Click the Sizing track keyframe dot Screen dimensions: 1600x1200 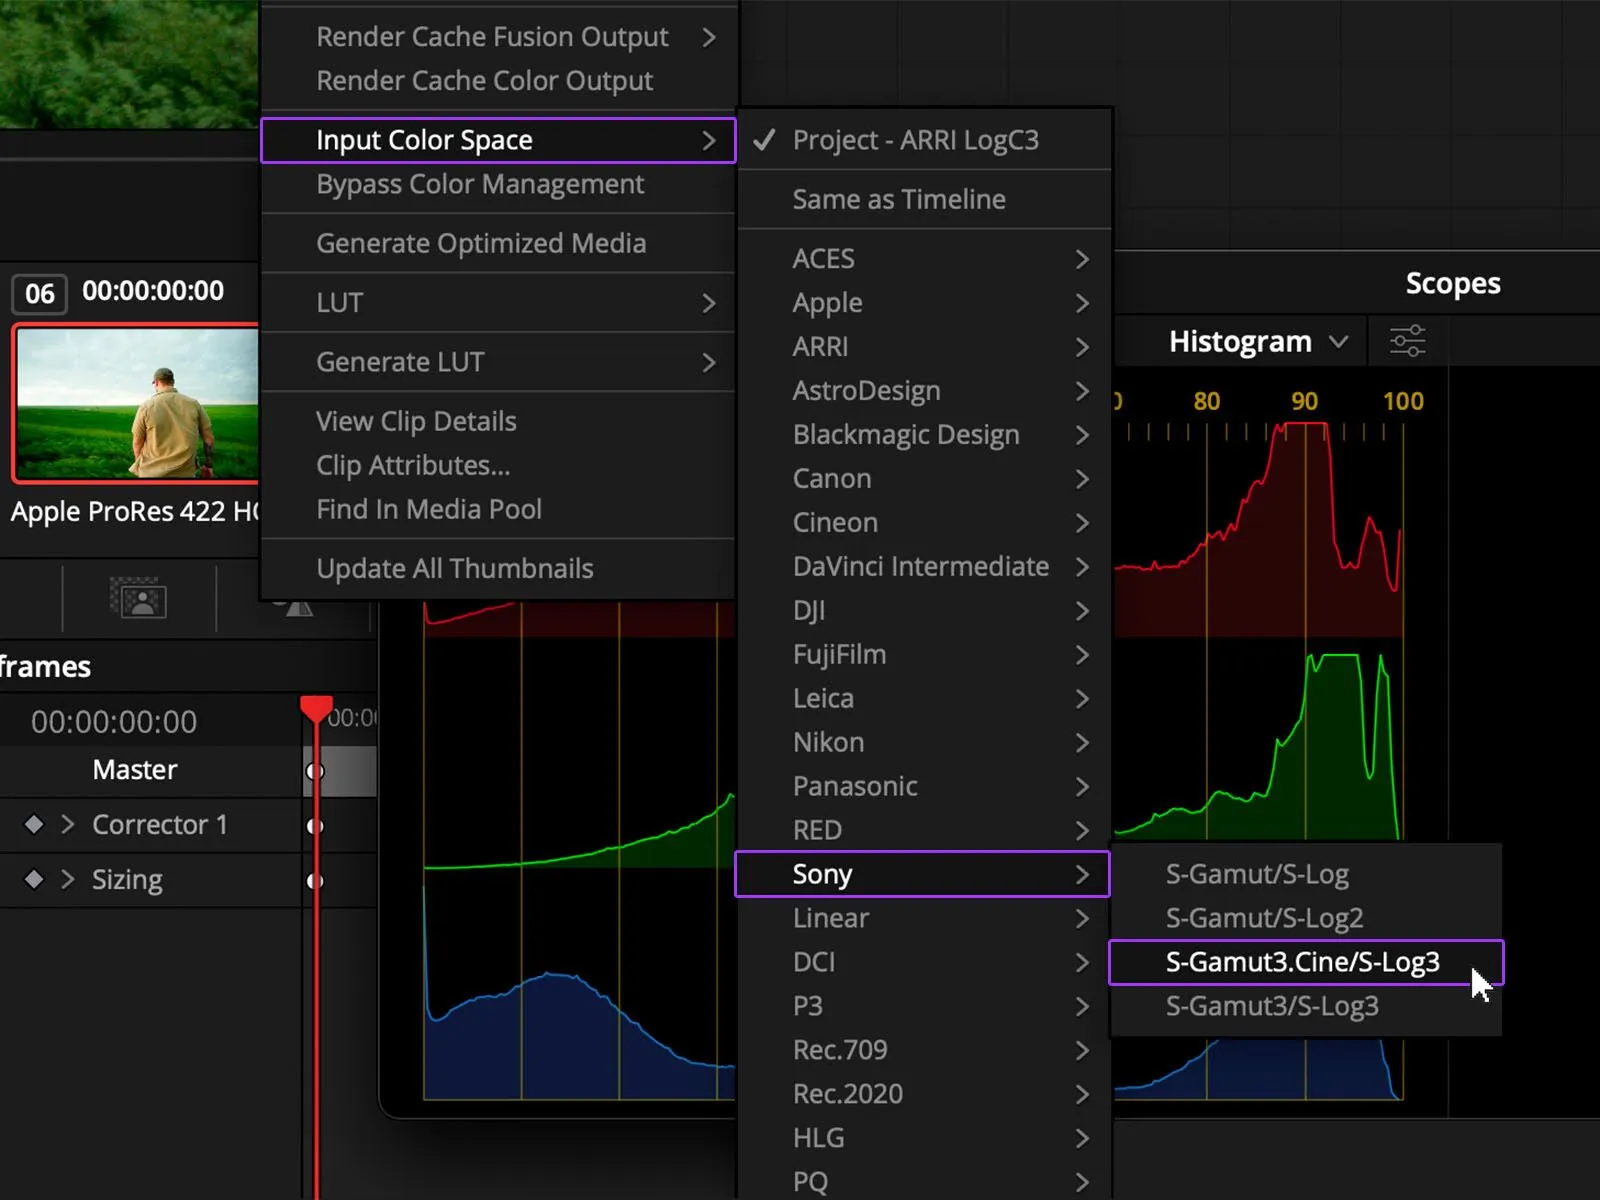click(x=315, y=881)
